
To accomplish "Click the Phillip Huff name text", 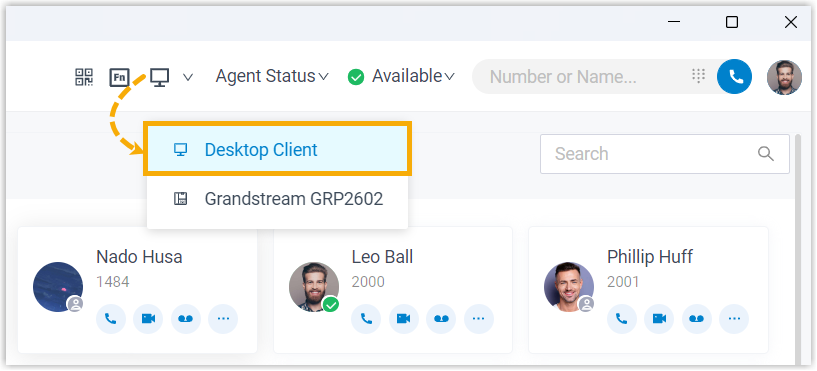I will pos(650,257).
